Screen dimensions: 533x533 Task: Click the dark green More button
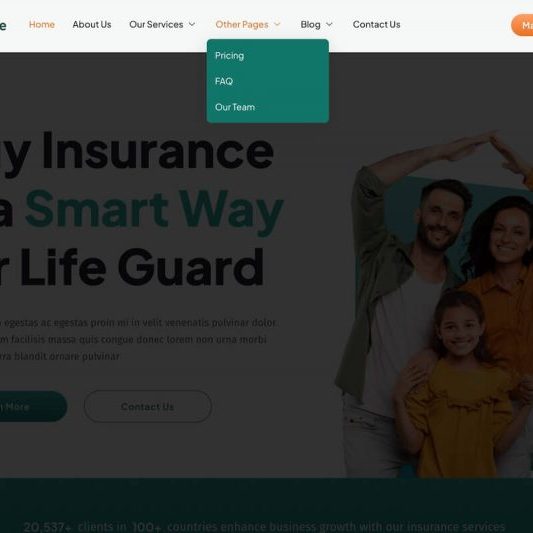pyautogui.click(x=33, y=407)
